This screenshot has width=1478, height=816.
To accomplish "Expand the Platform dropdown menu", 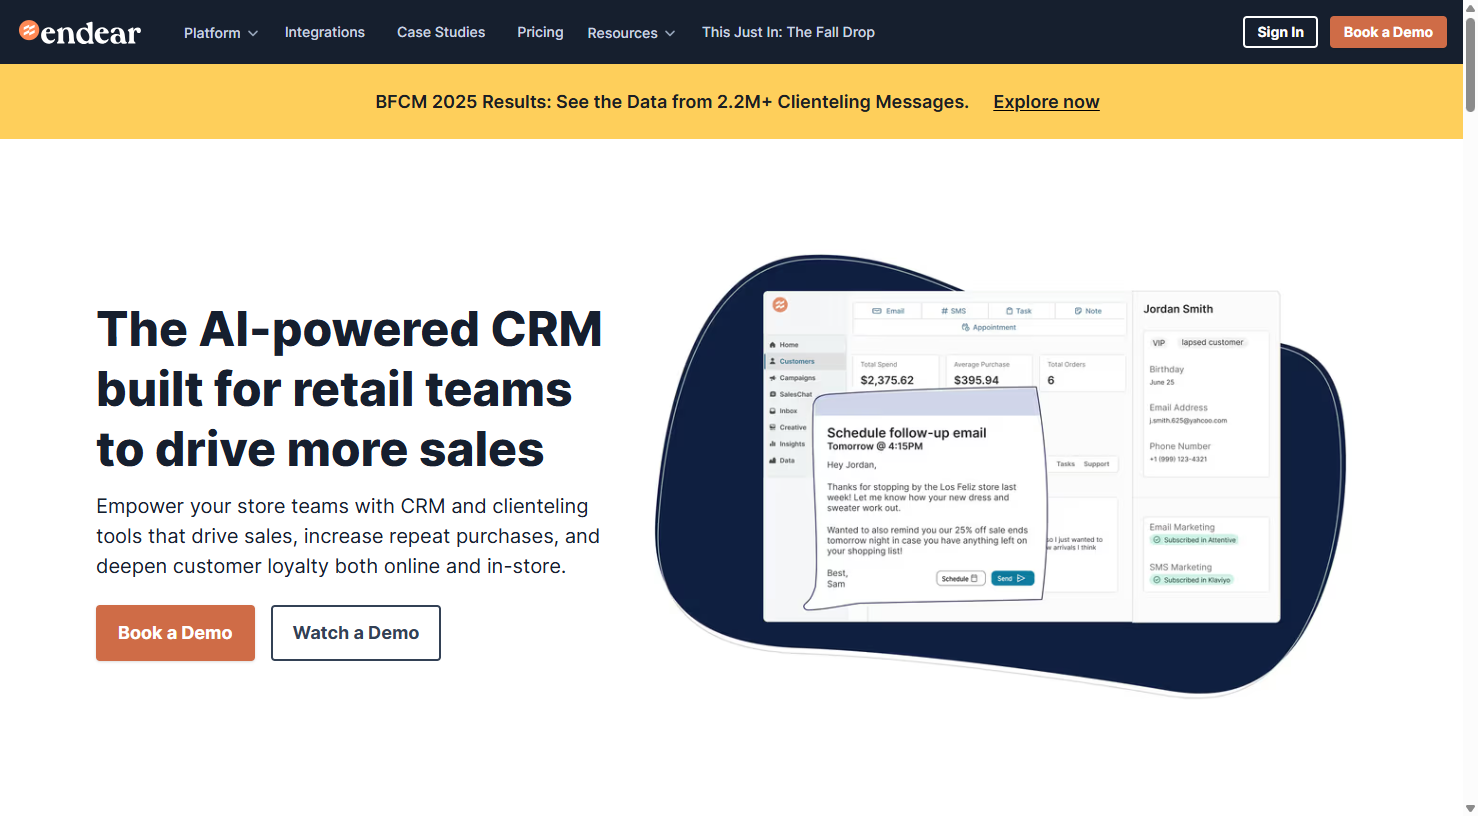I will (x=221, y=31).
